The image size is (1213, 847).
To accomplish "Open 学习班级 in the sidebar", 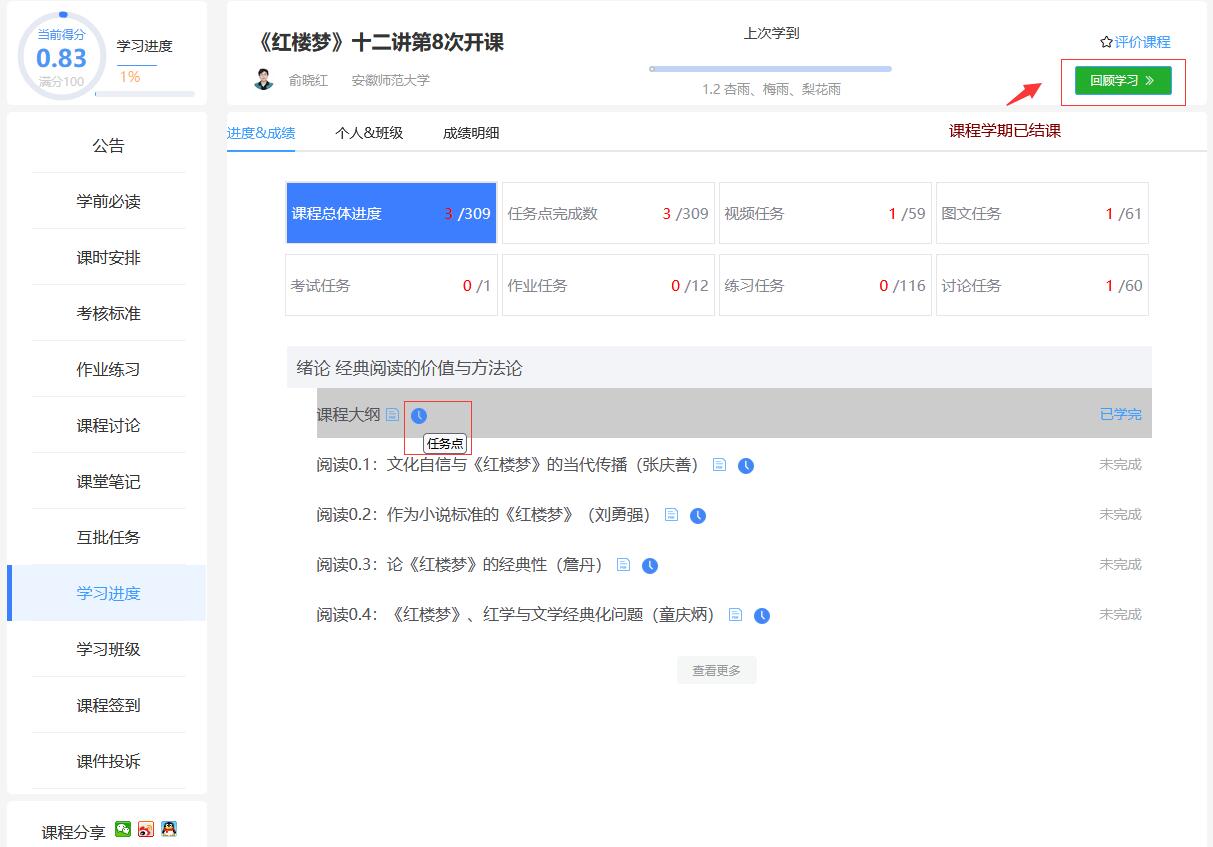I will (108, 649).
